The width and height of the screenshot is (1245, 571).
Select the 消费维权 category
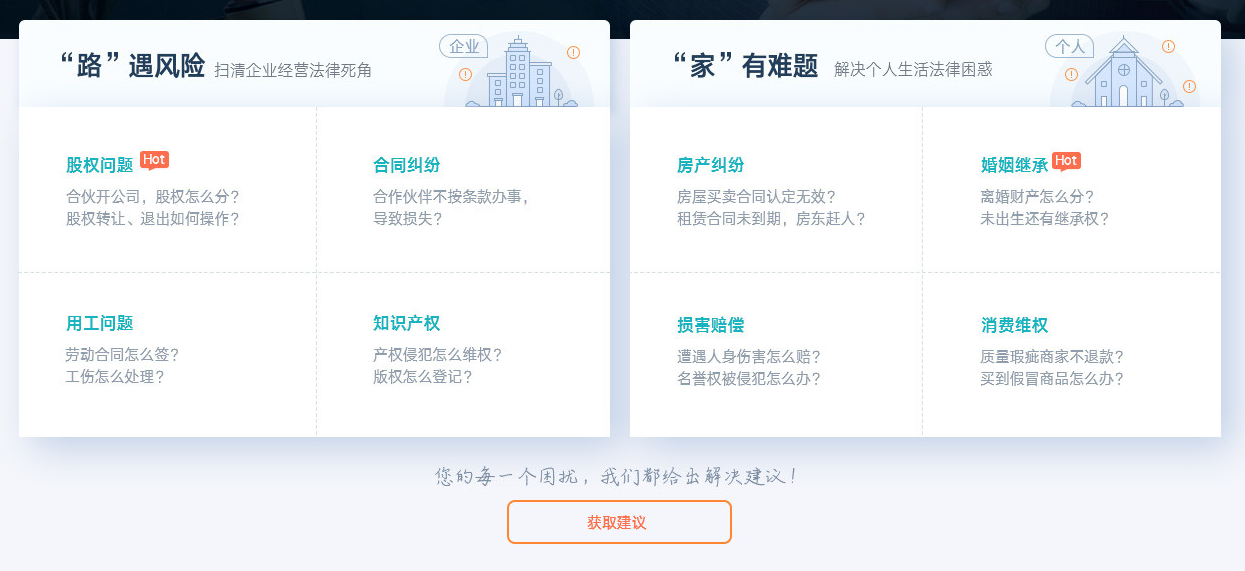point(1014,325)
